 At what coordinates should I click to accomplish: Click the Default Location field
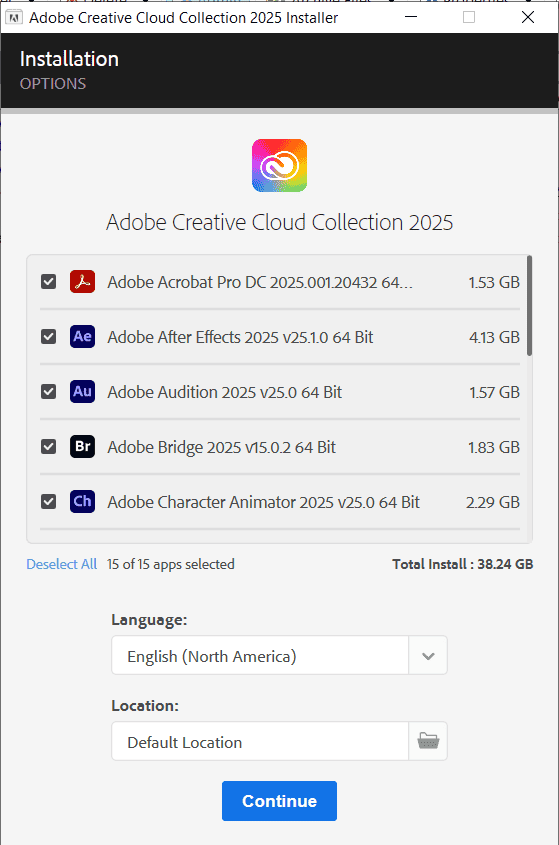[x=260, y=742]
